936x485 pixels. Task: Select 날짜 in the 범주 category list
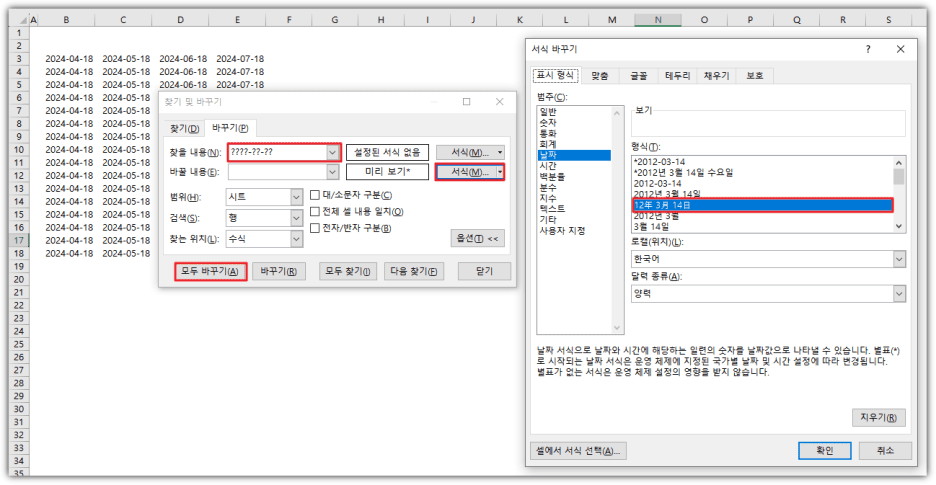click(x=548, y=155)
